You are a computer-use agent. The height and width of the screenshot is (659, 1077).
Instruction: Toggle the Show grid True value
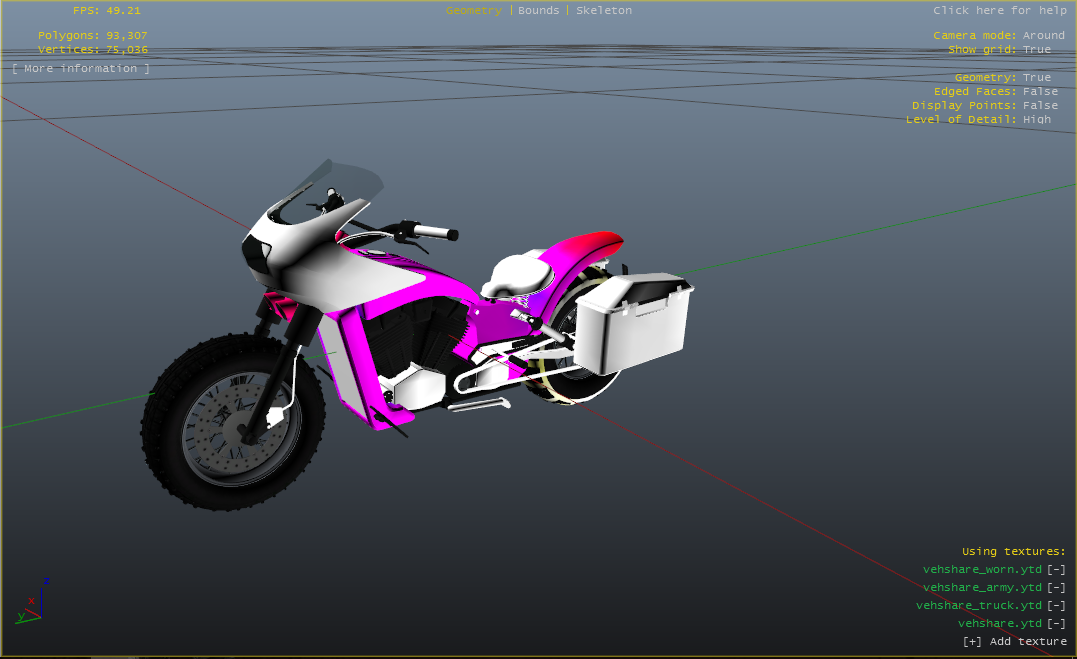pos(1036,49)
